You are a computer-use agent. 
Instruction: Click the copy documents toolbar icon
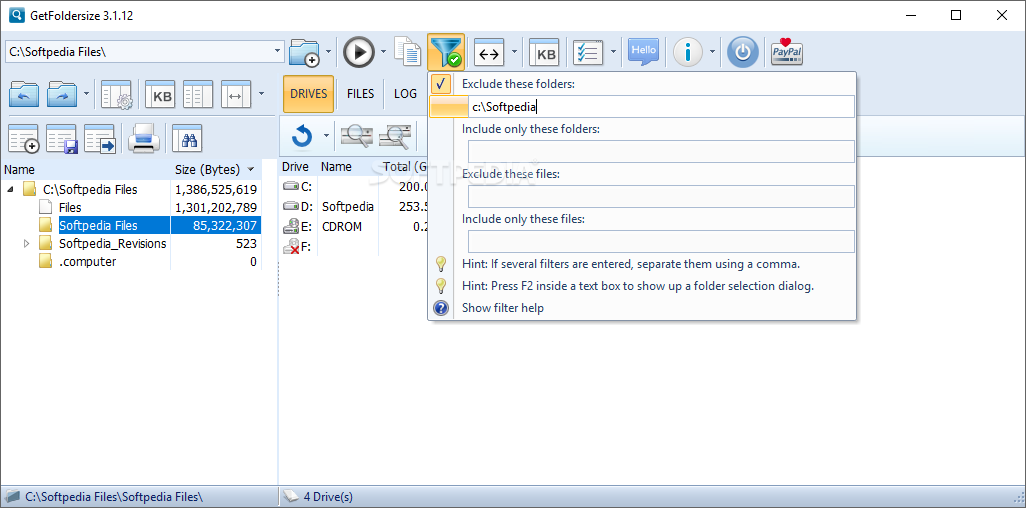(x=408, y=52)
